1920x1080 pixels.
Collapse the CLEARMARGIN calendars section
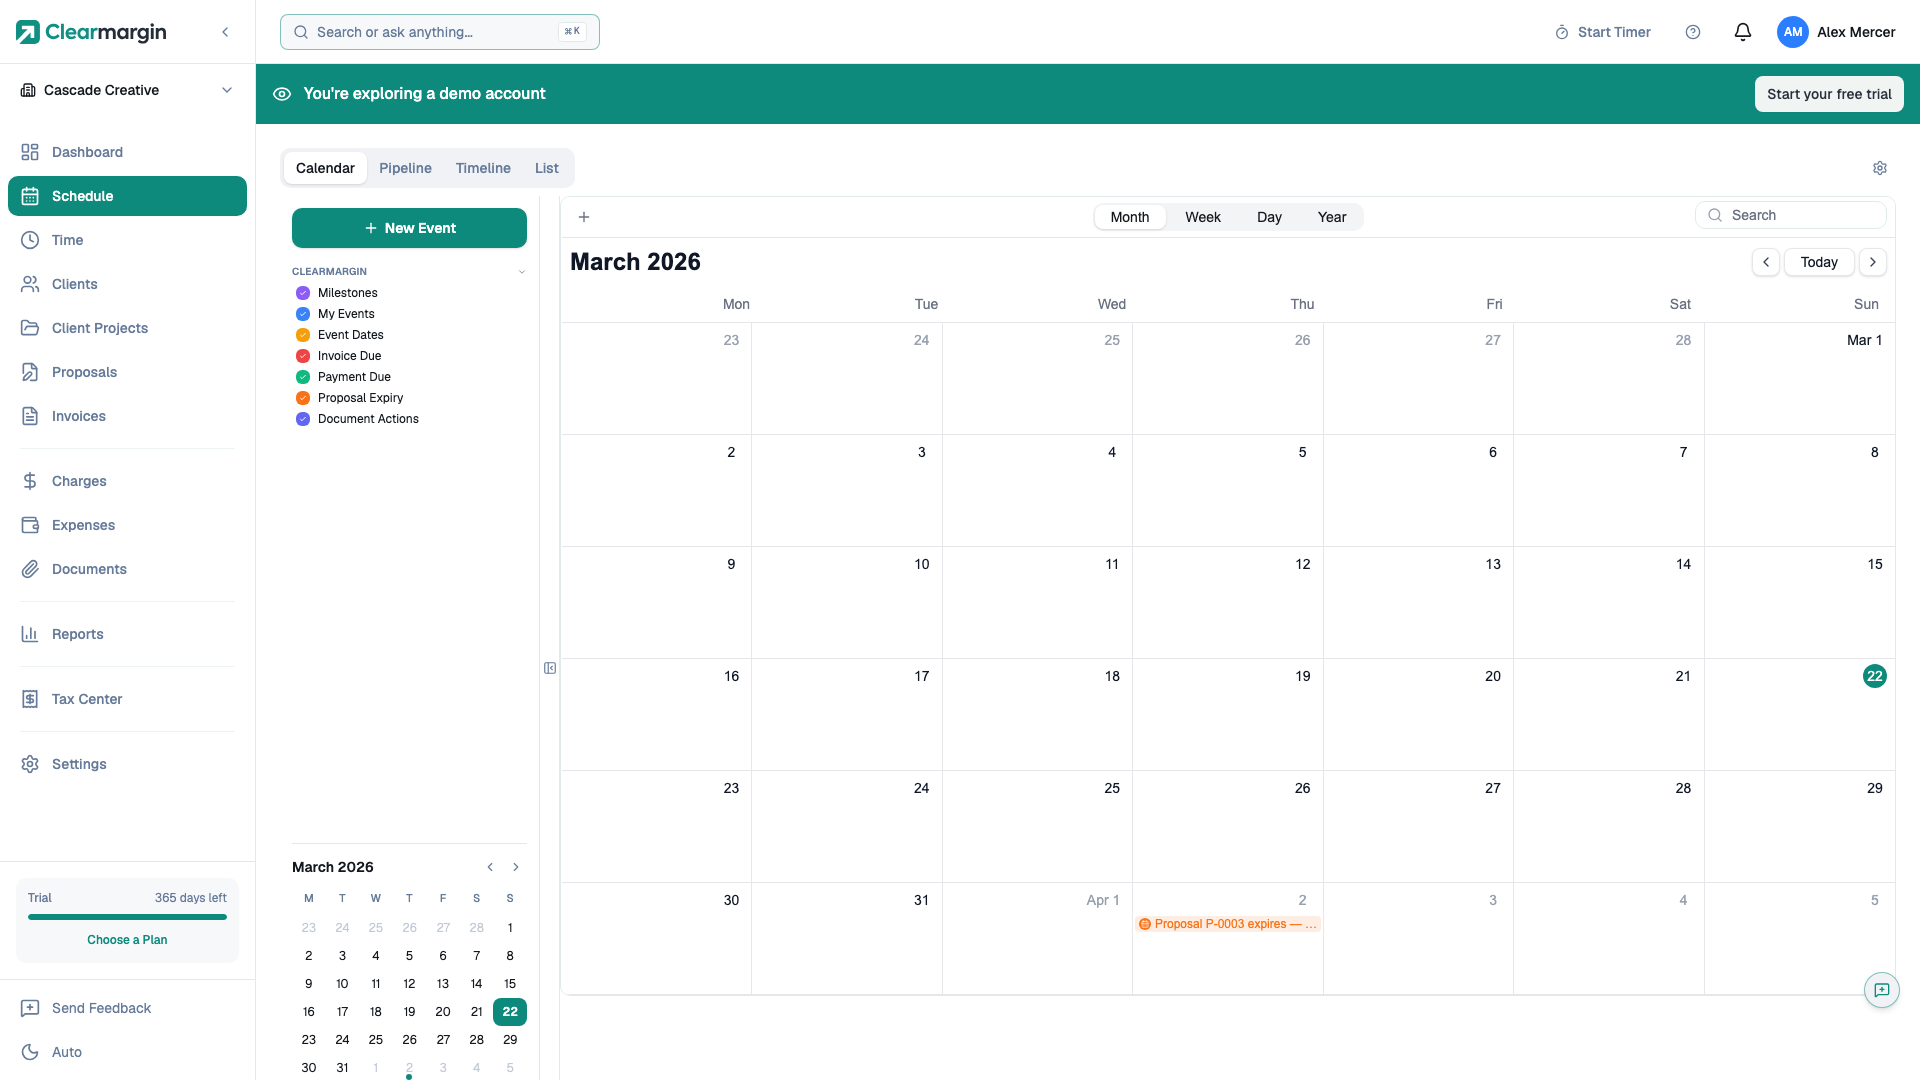521,272
